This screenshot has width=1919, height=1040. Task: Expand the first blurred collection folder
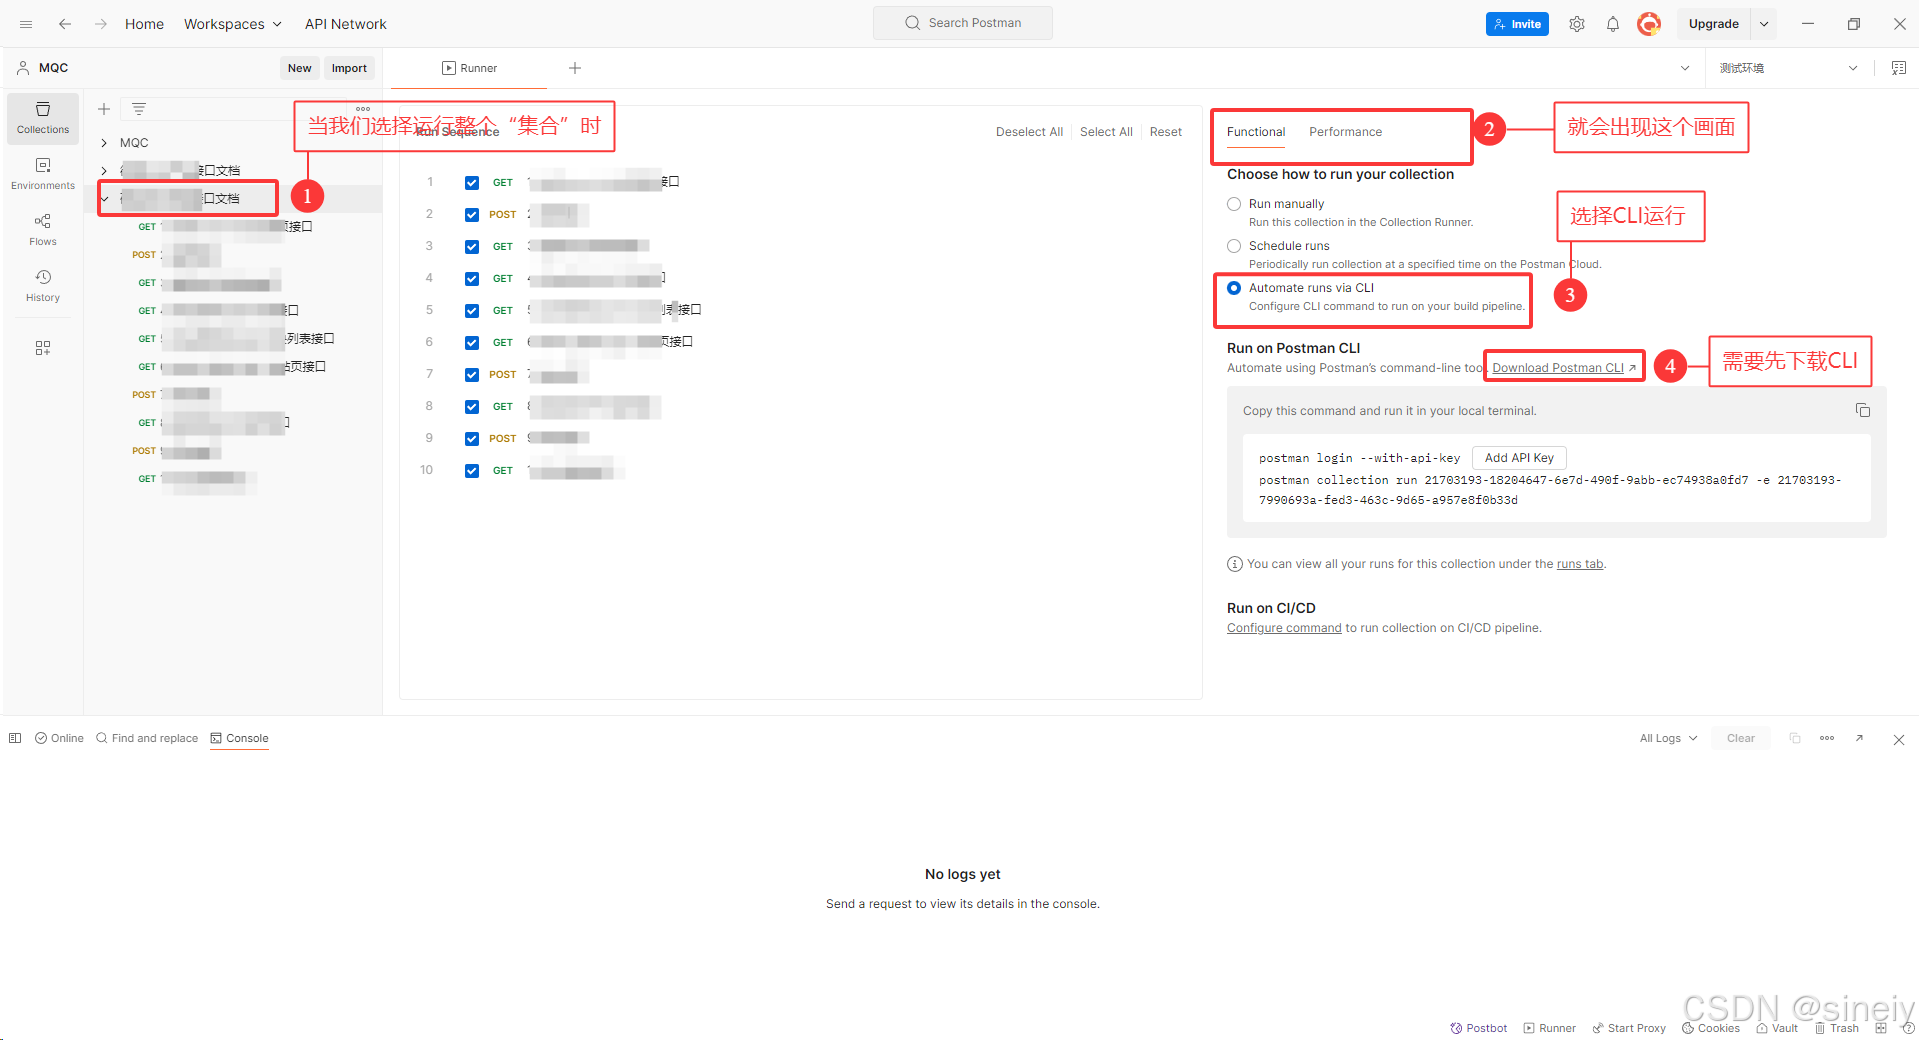pos(104,171)
